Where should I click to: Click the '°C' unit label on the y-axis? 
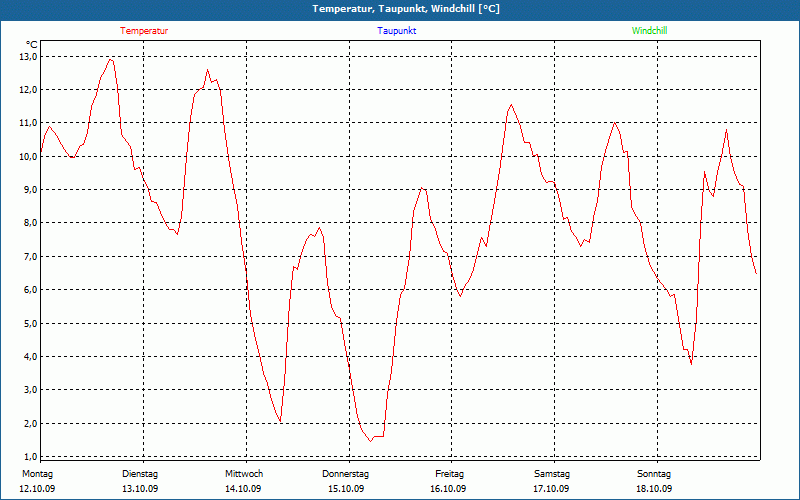click(32, 45)
